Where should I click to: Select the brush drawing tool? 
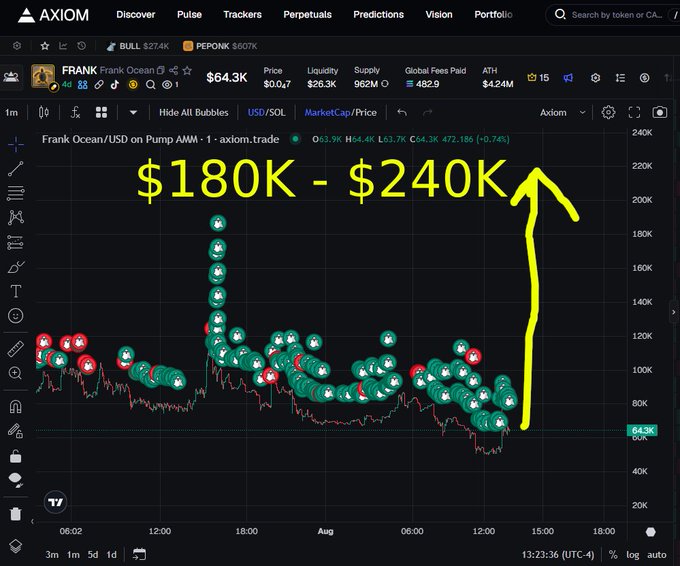(16, 267)
